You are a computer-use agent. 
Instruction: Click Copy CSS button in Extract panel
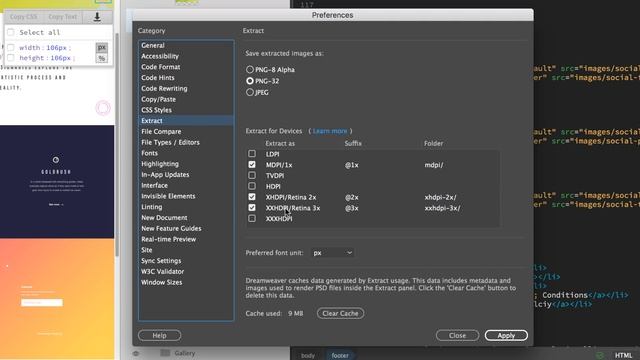[24, 17]
